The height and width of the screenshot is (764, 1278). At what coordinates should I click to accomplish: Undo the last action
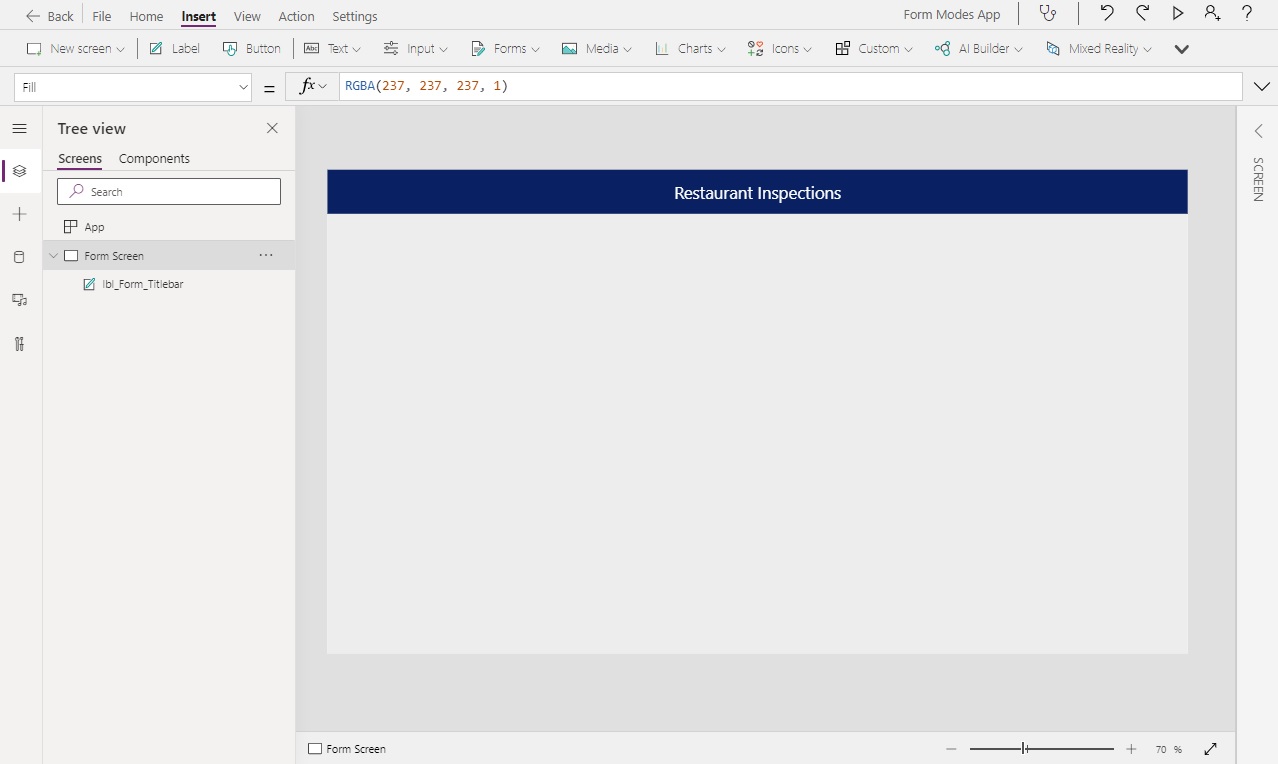tap(1107, 13)
